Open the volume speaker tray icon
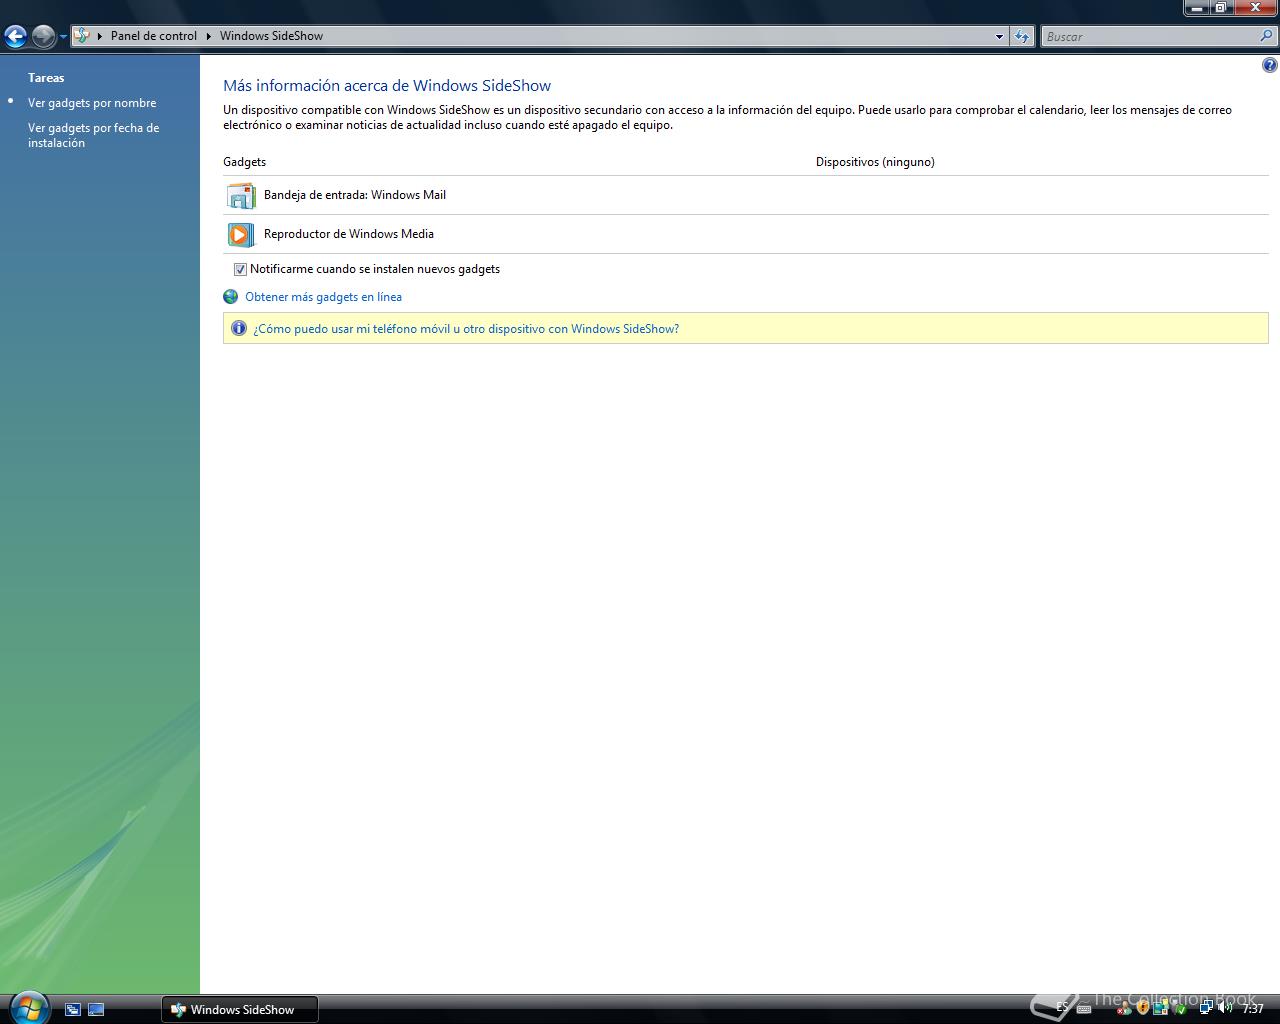Viewport: 1280px width, 1024px height. [x=1225, y=1008]
